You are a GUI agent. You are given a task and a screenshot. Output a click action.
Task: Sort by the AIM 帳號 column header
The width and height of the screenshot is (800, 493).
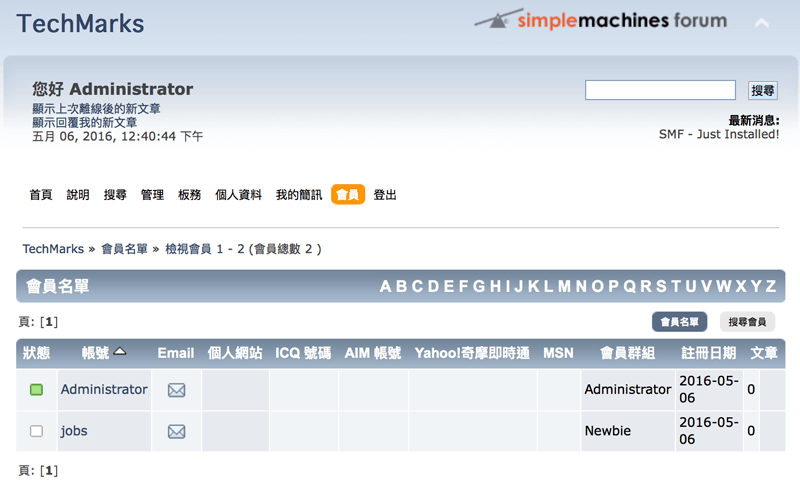click(373, 353)
